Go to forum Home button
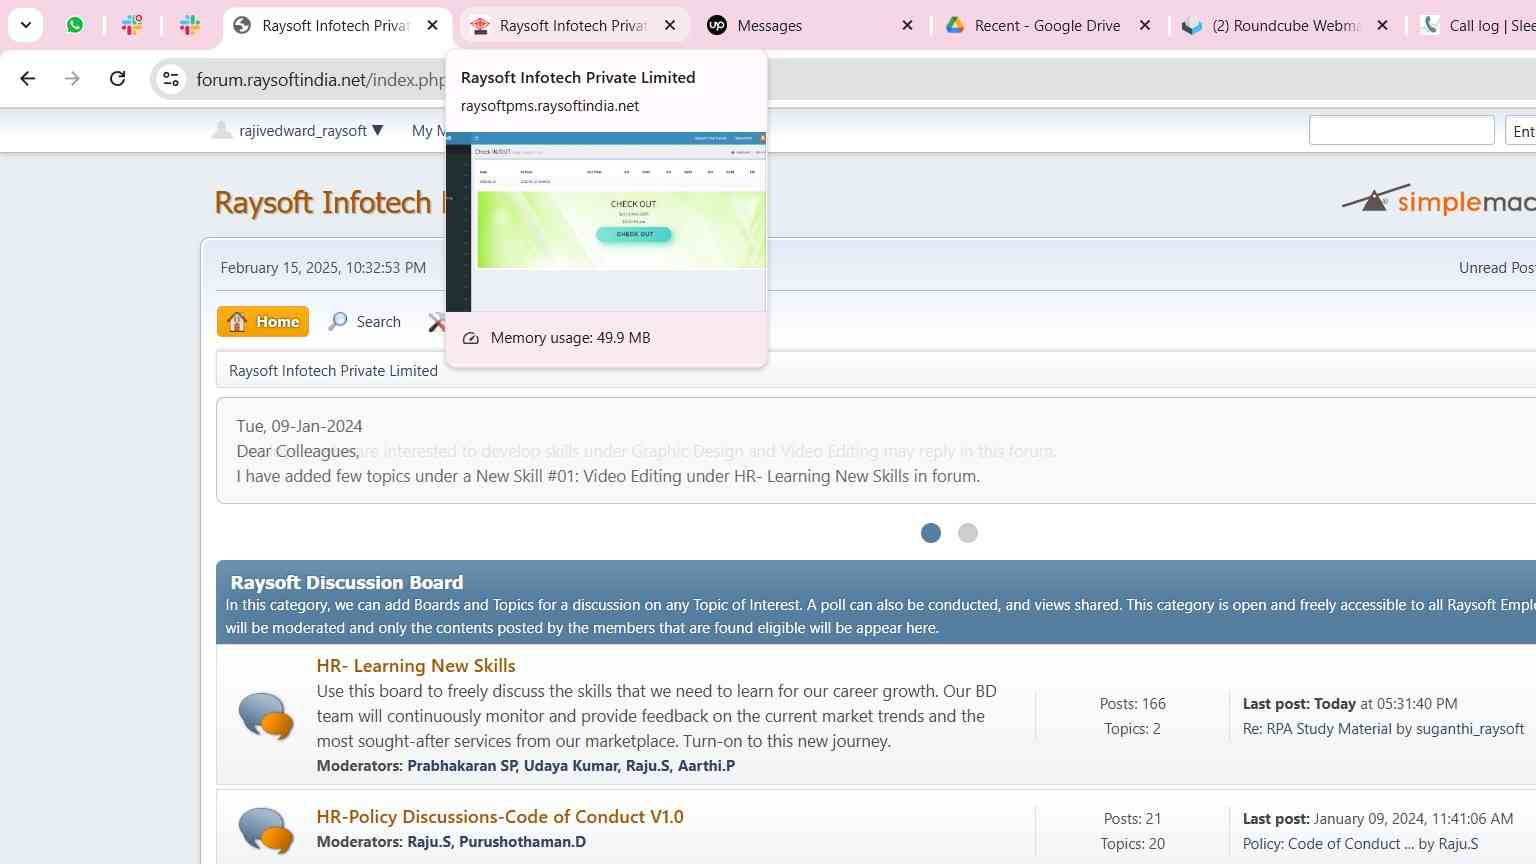The height and width of the screenshot is (864, 1536). pos(263,322)
